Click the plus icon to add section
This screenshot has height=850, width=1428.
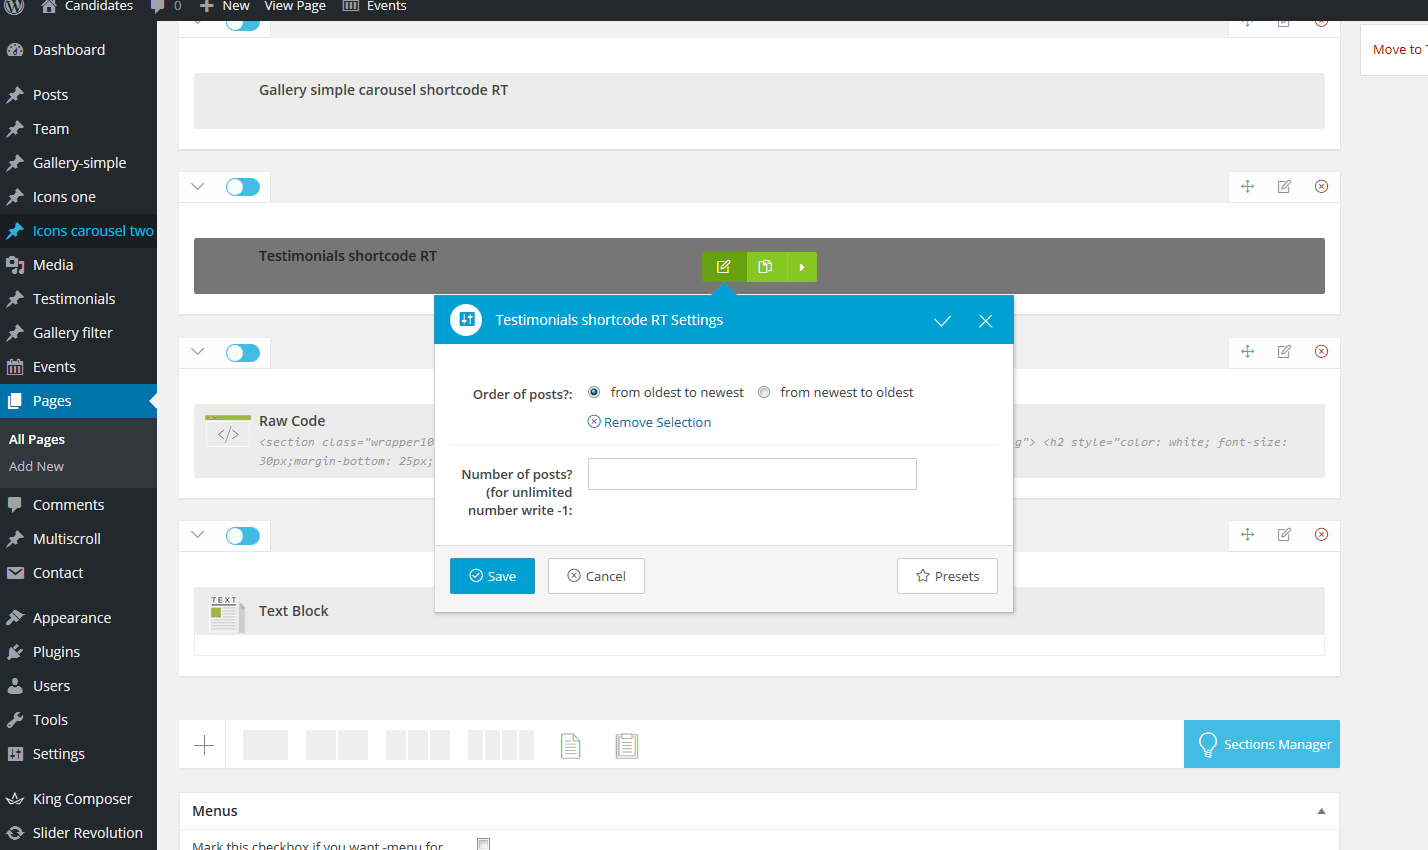point(204,745)
